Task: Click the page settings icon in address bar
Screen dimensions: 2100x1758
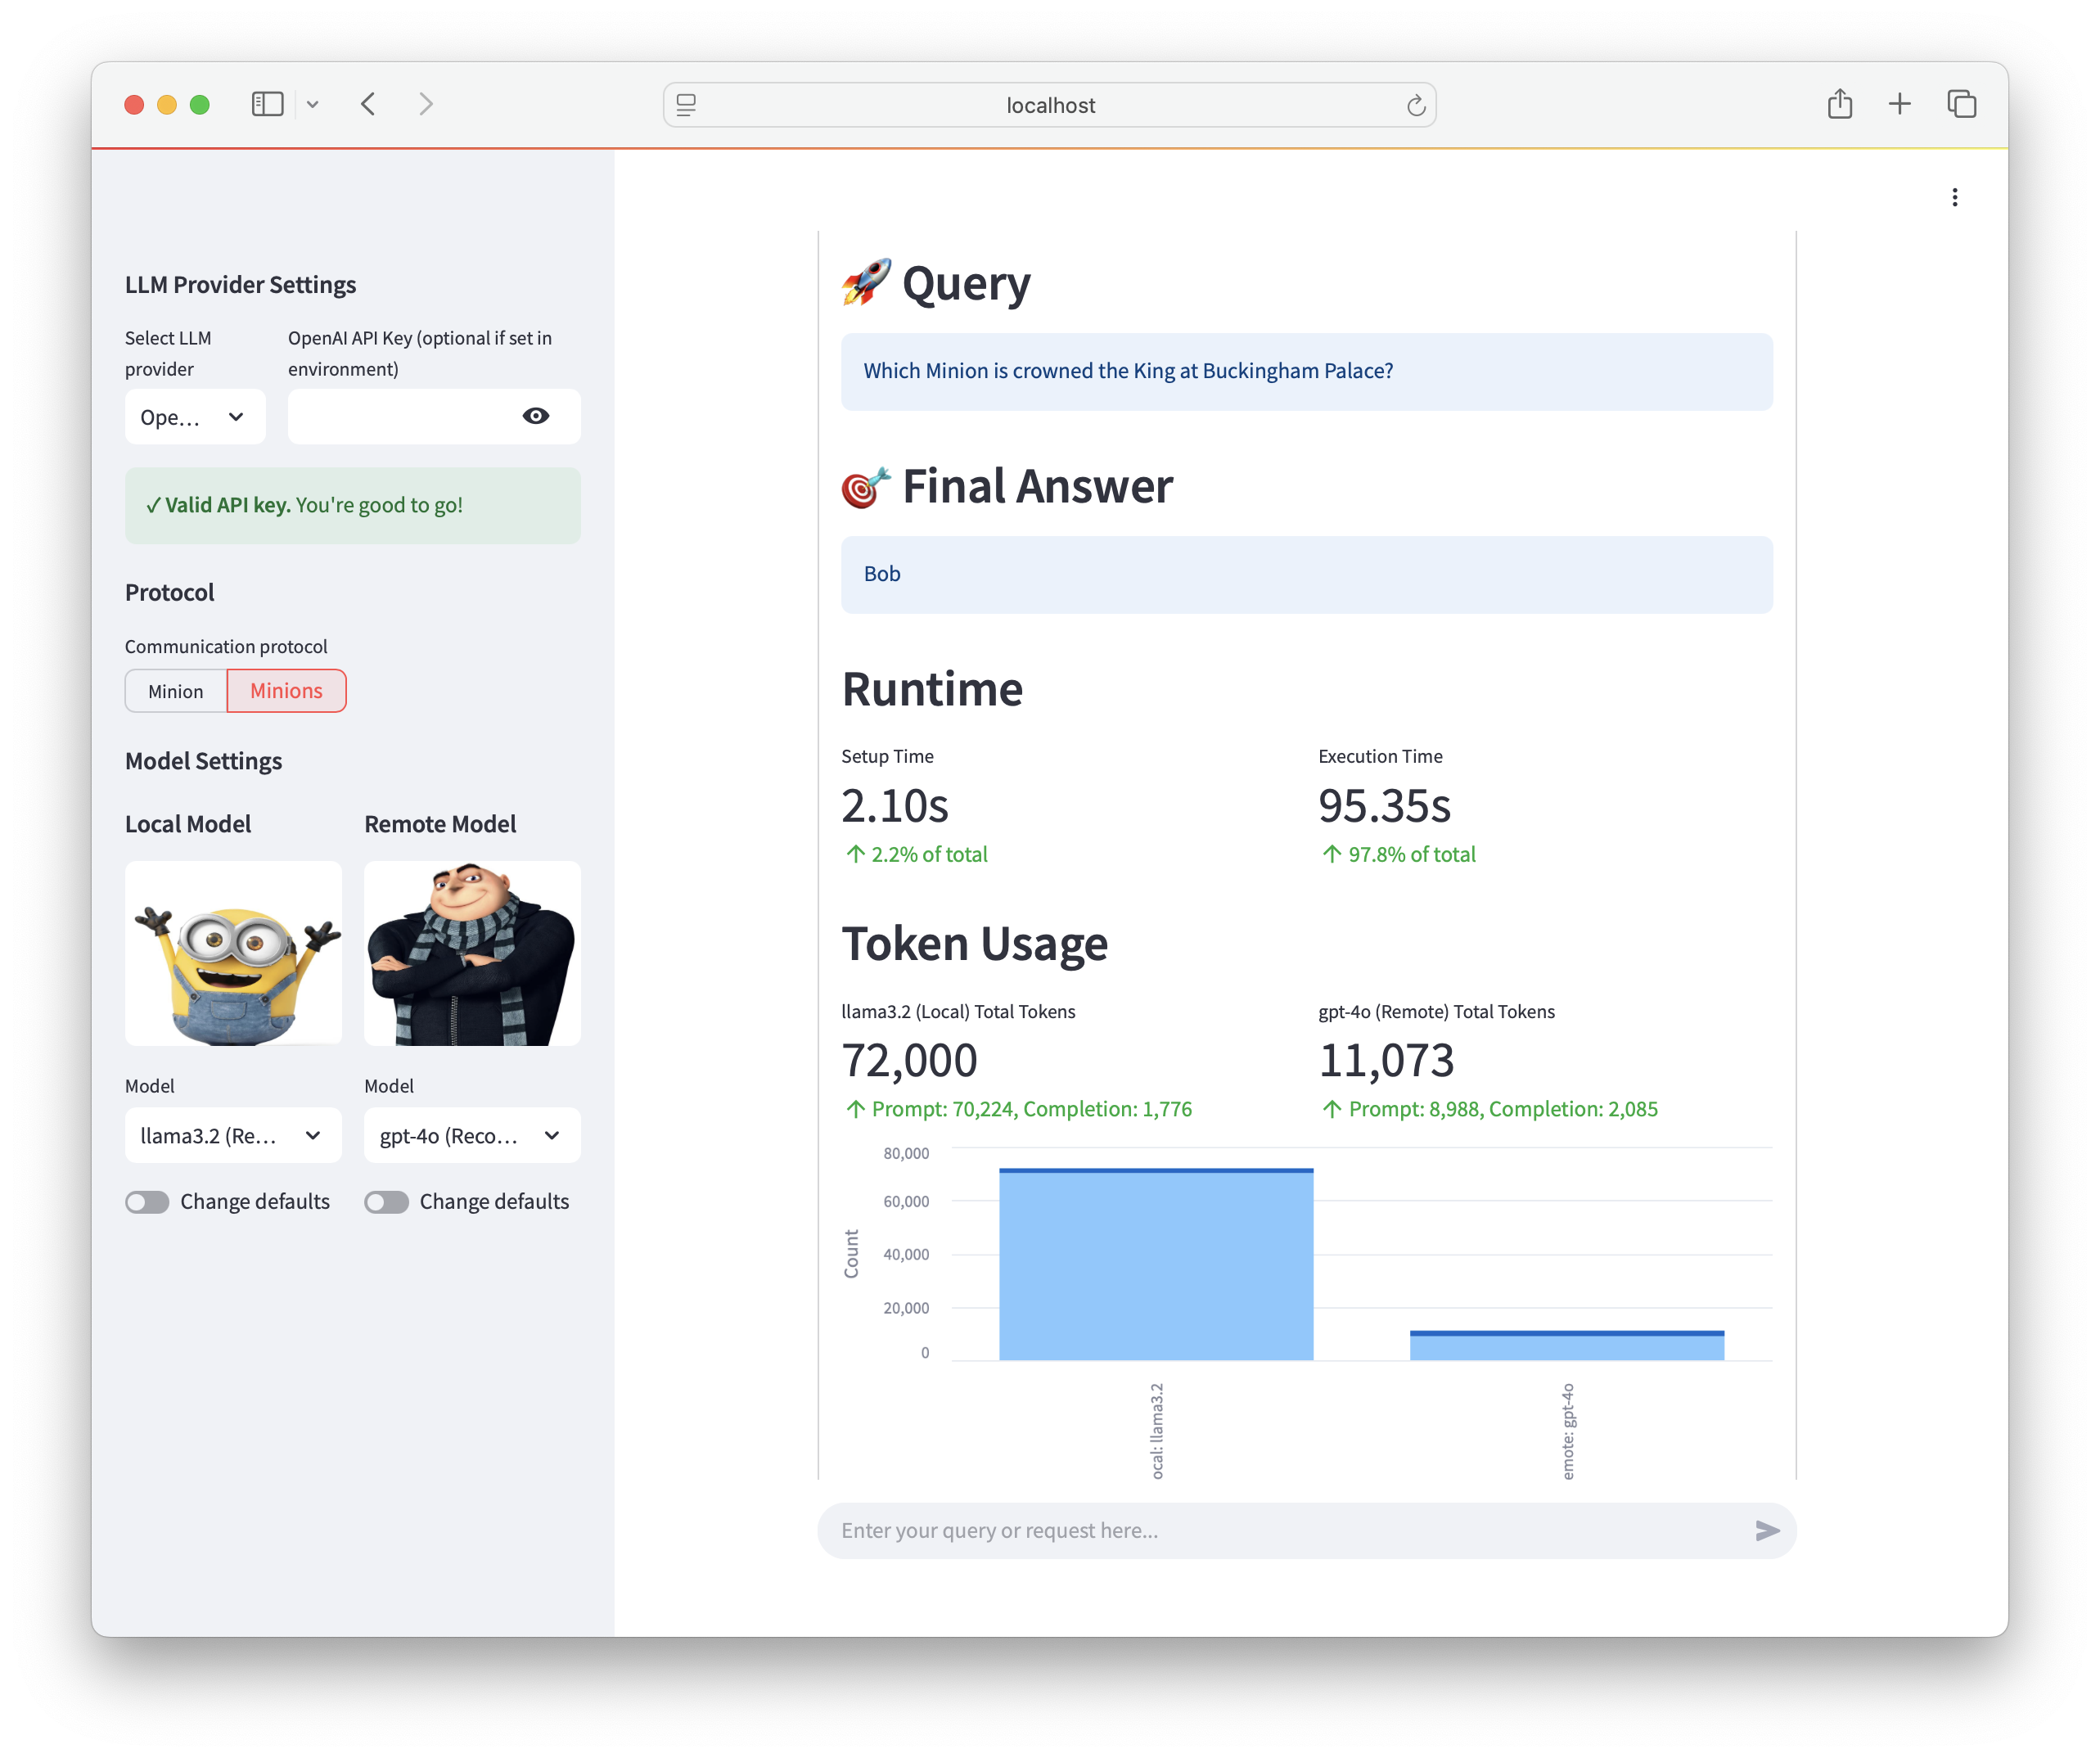Action: (686, 105)
